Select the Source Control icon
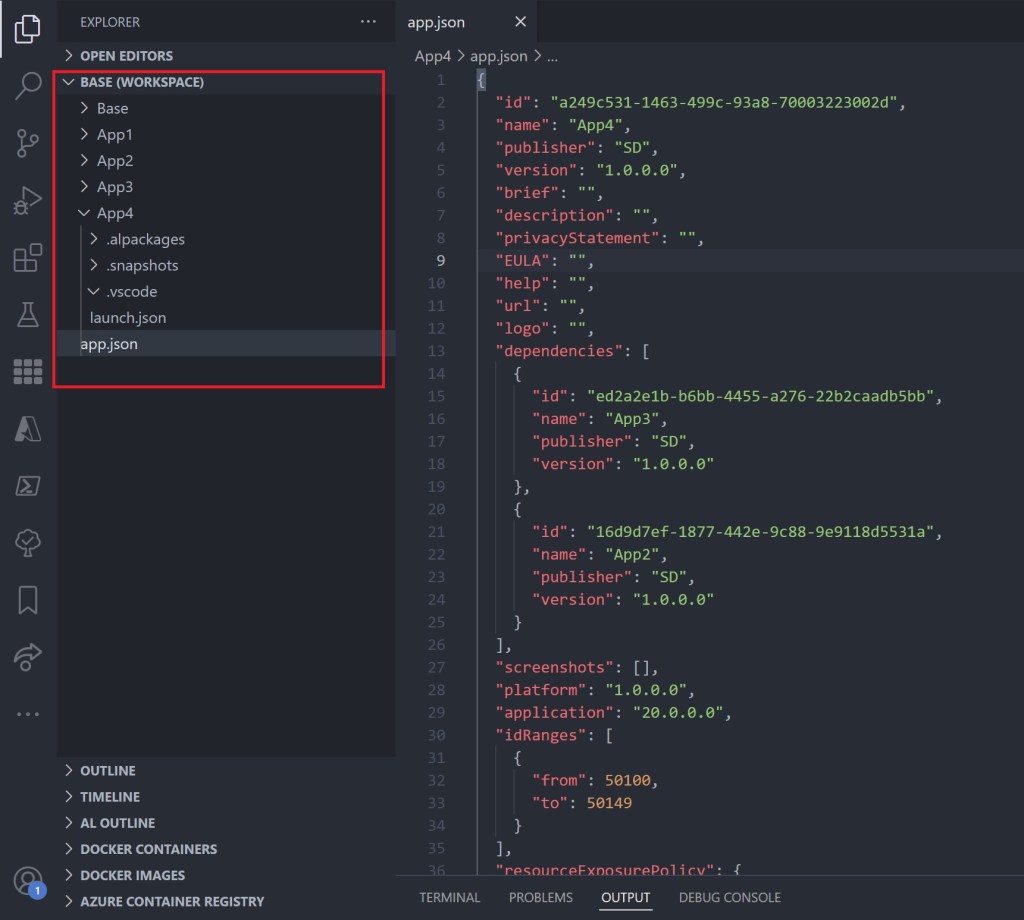The height and width of the screenshot is (920, 1024). 27,143
